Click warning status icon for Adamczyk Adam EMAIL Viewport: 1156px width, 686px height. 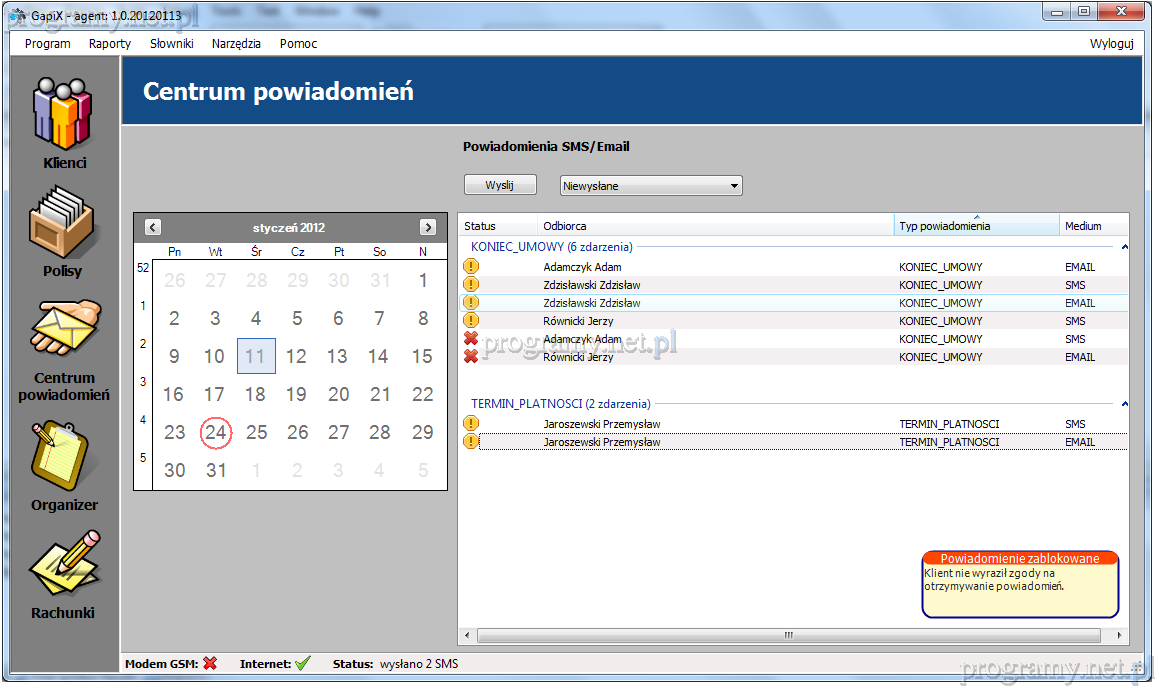[x=471, y=267]
